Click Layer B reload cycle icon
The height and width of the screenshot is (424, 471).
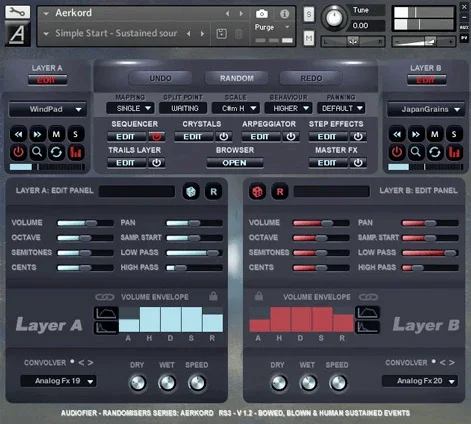[x=435, y=152]
